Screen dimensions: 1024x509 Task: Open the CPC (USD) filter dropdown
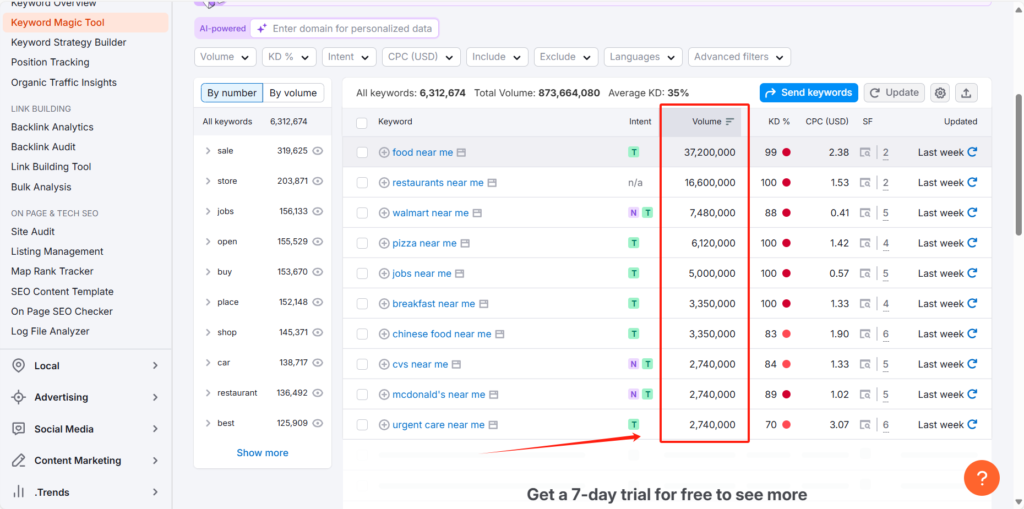point(421,57)
